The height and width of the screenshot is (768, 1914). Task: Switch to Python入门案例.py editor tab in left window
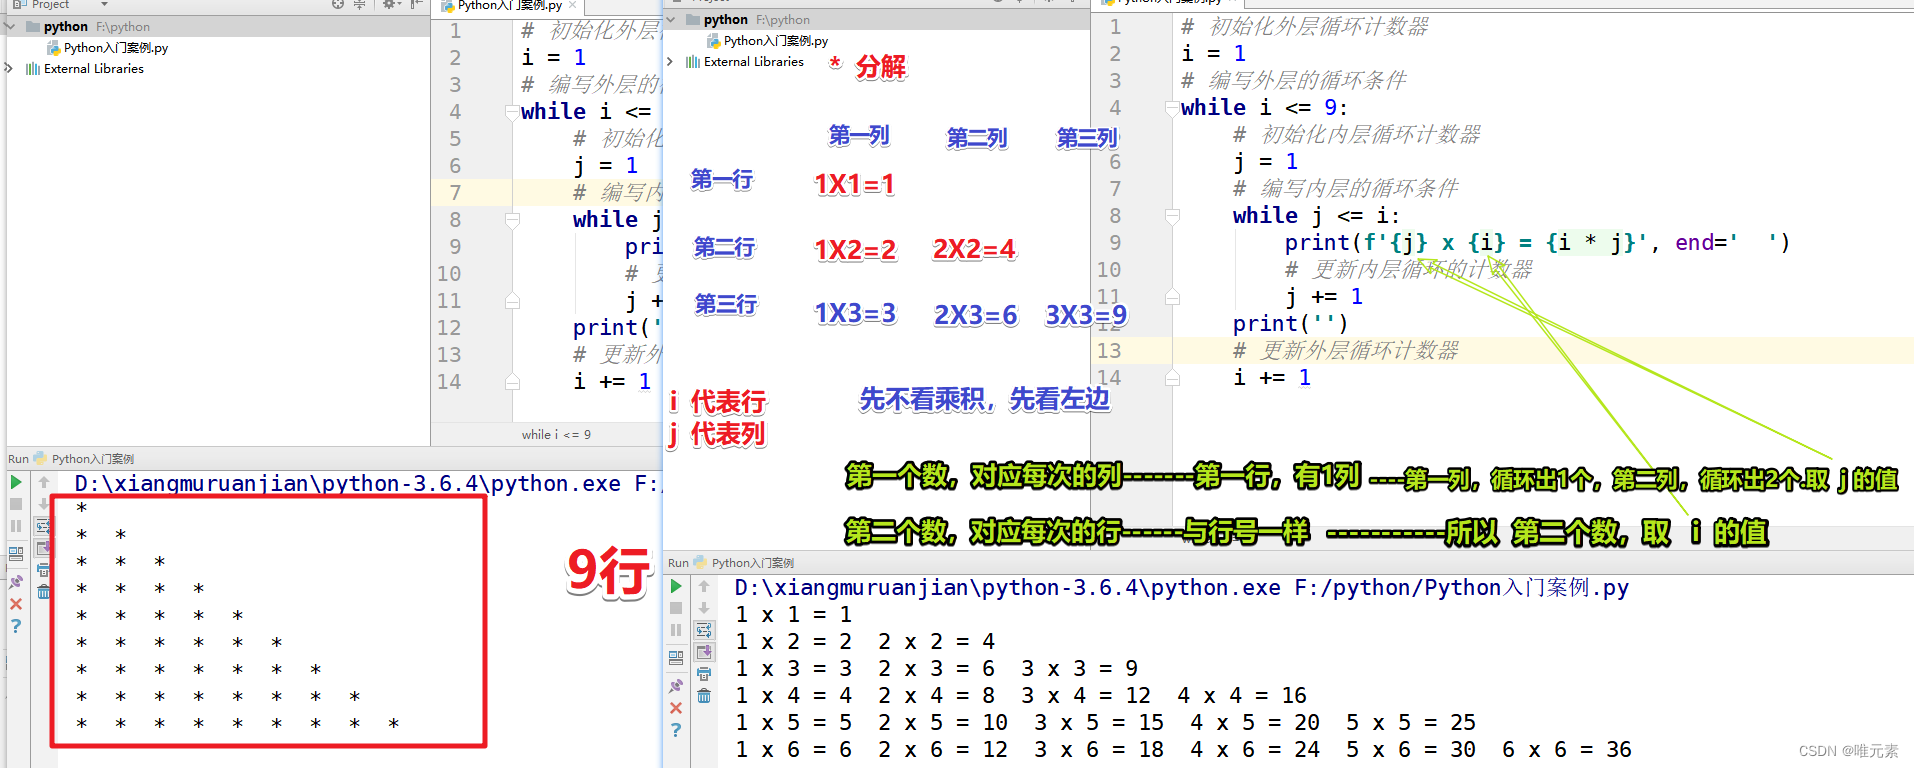[509, 6]
